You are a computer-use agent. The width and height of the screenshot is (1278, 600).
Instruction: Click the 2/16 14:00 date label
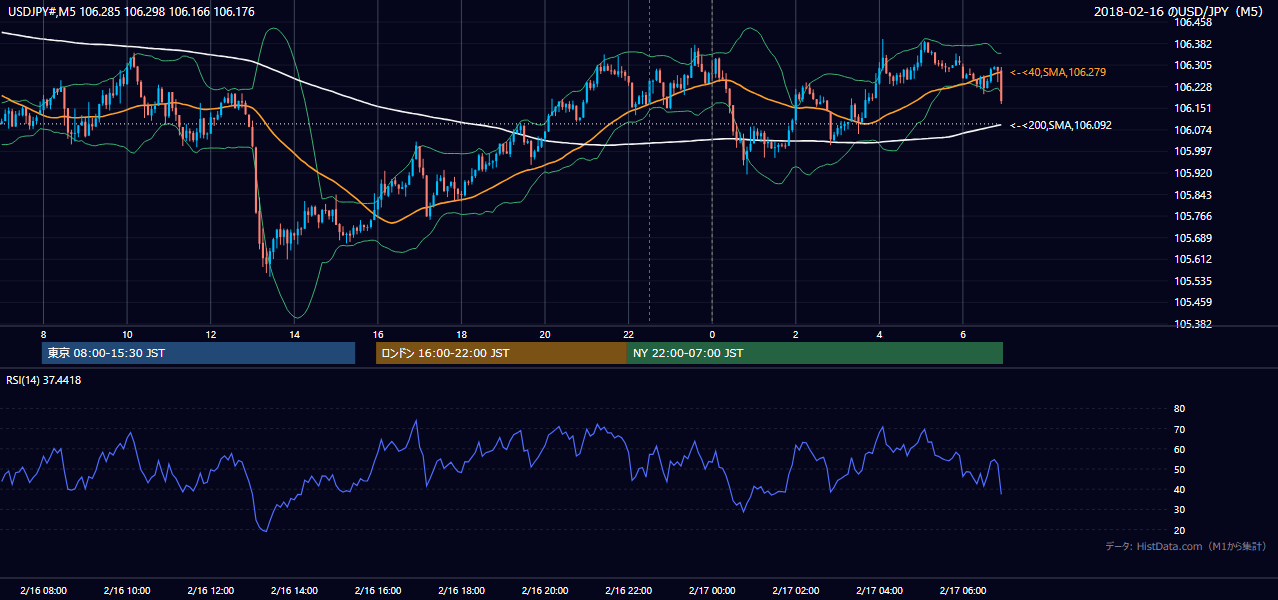pyautogui.click(x=294, y=590)
